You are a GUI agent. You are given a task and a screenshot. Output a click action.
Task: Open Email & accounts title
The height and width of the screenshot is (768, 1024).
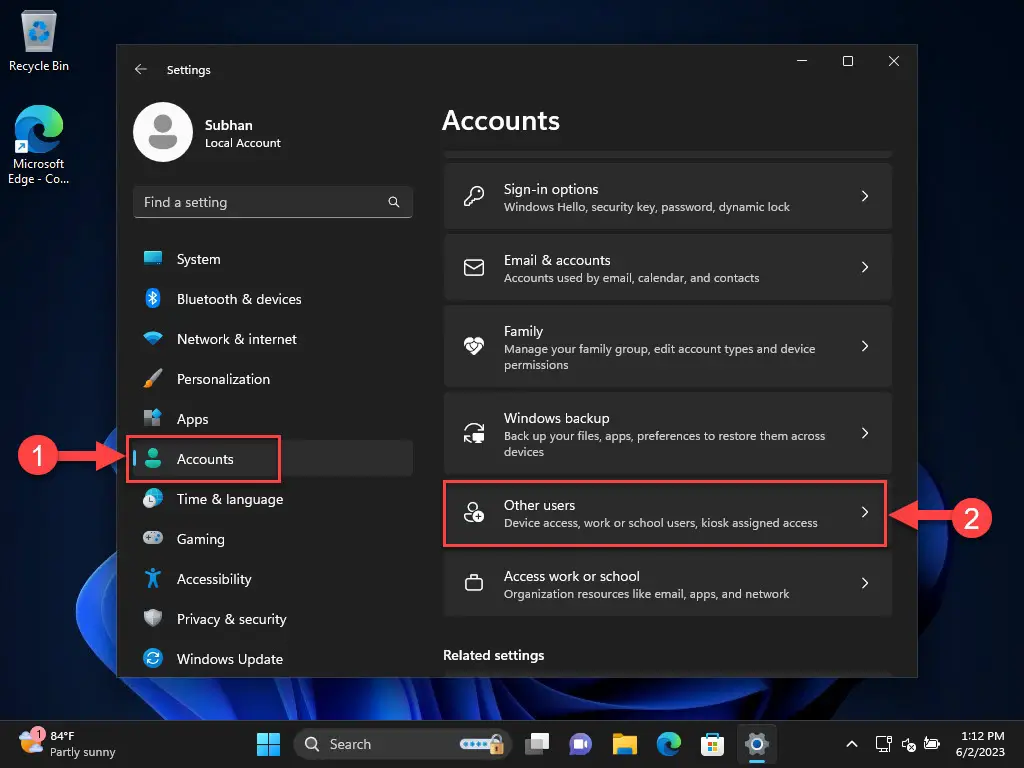[557, 260]
